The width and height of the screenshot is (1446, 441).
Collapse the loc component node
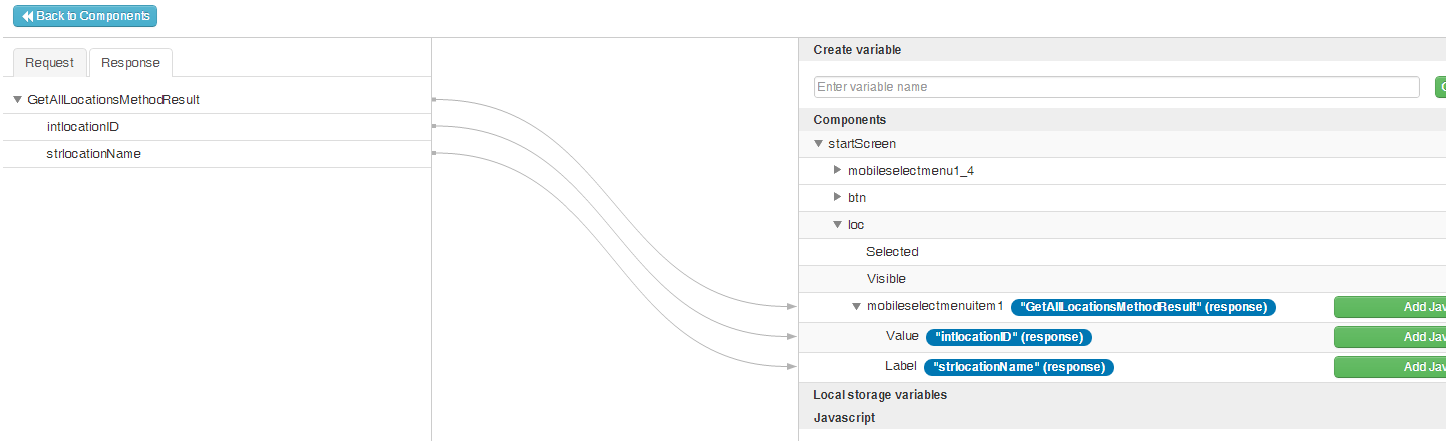pyautogui.click(x=838, y=225)
